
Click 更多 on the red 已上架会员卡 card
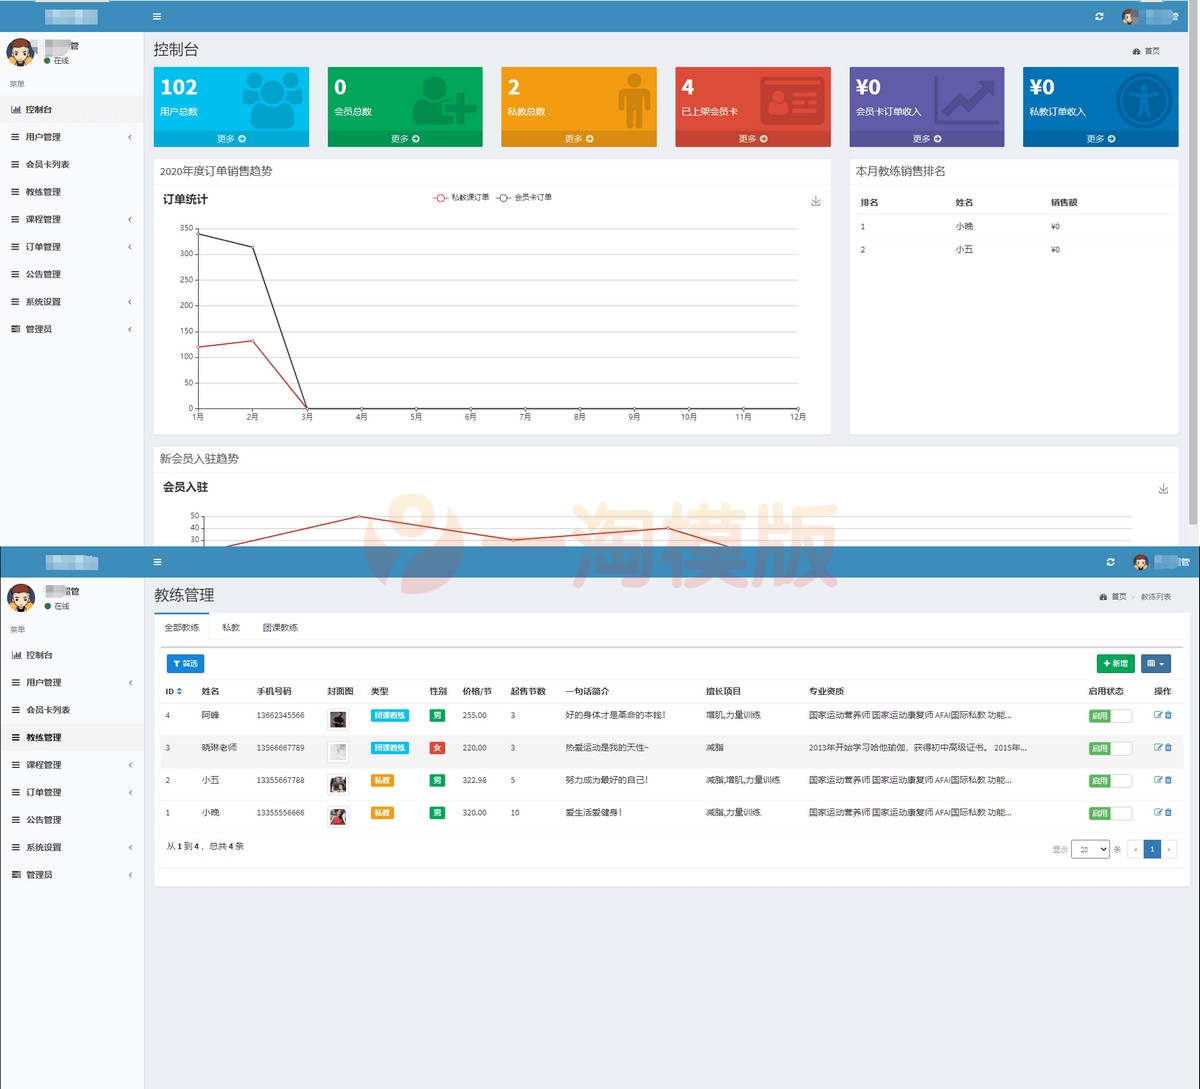[752, 139]
